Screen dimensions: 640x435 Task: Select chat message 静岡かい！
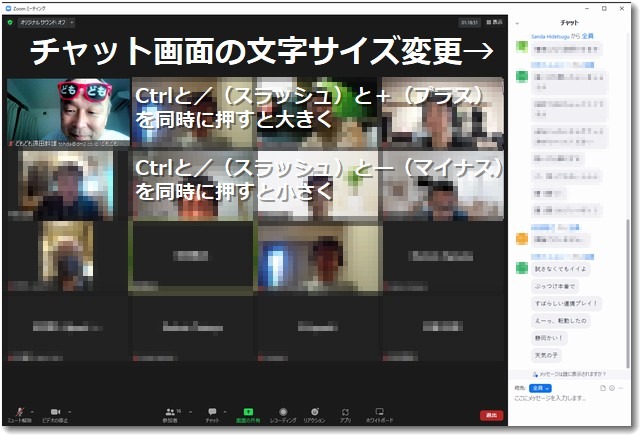point(549,338)
